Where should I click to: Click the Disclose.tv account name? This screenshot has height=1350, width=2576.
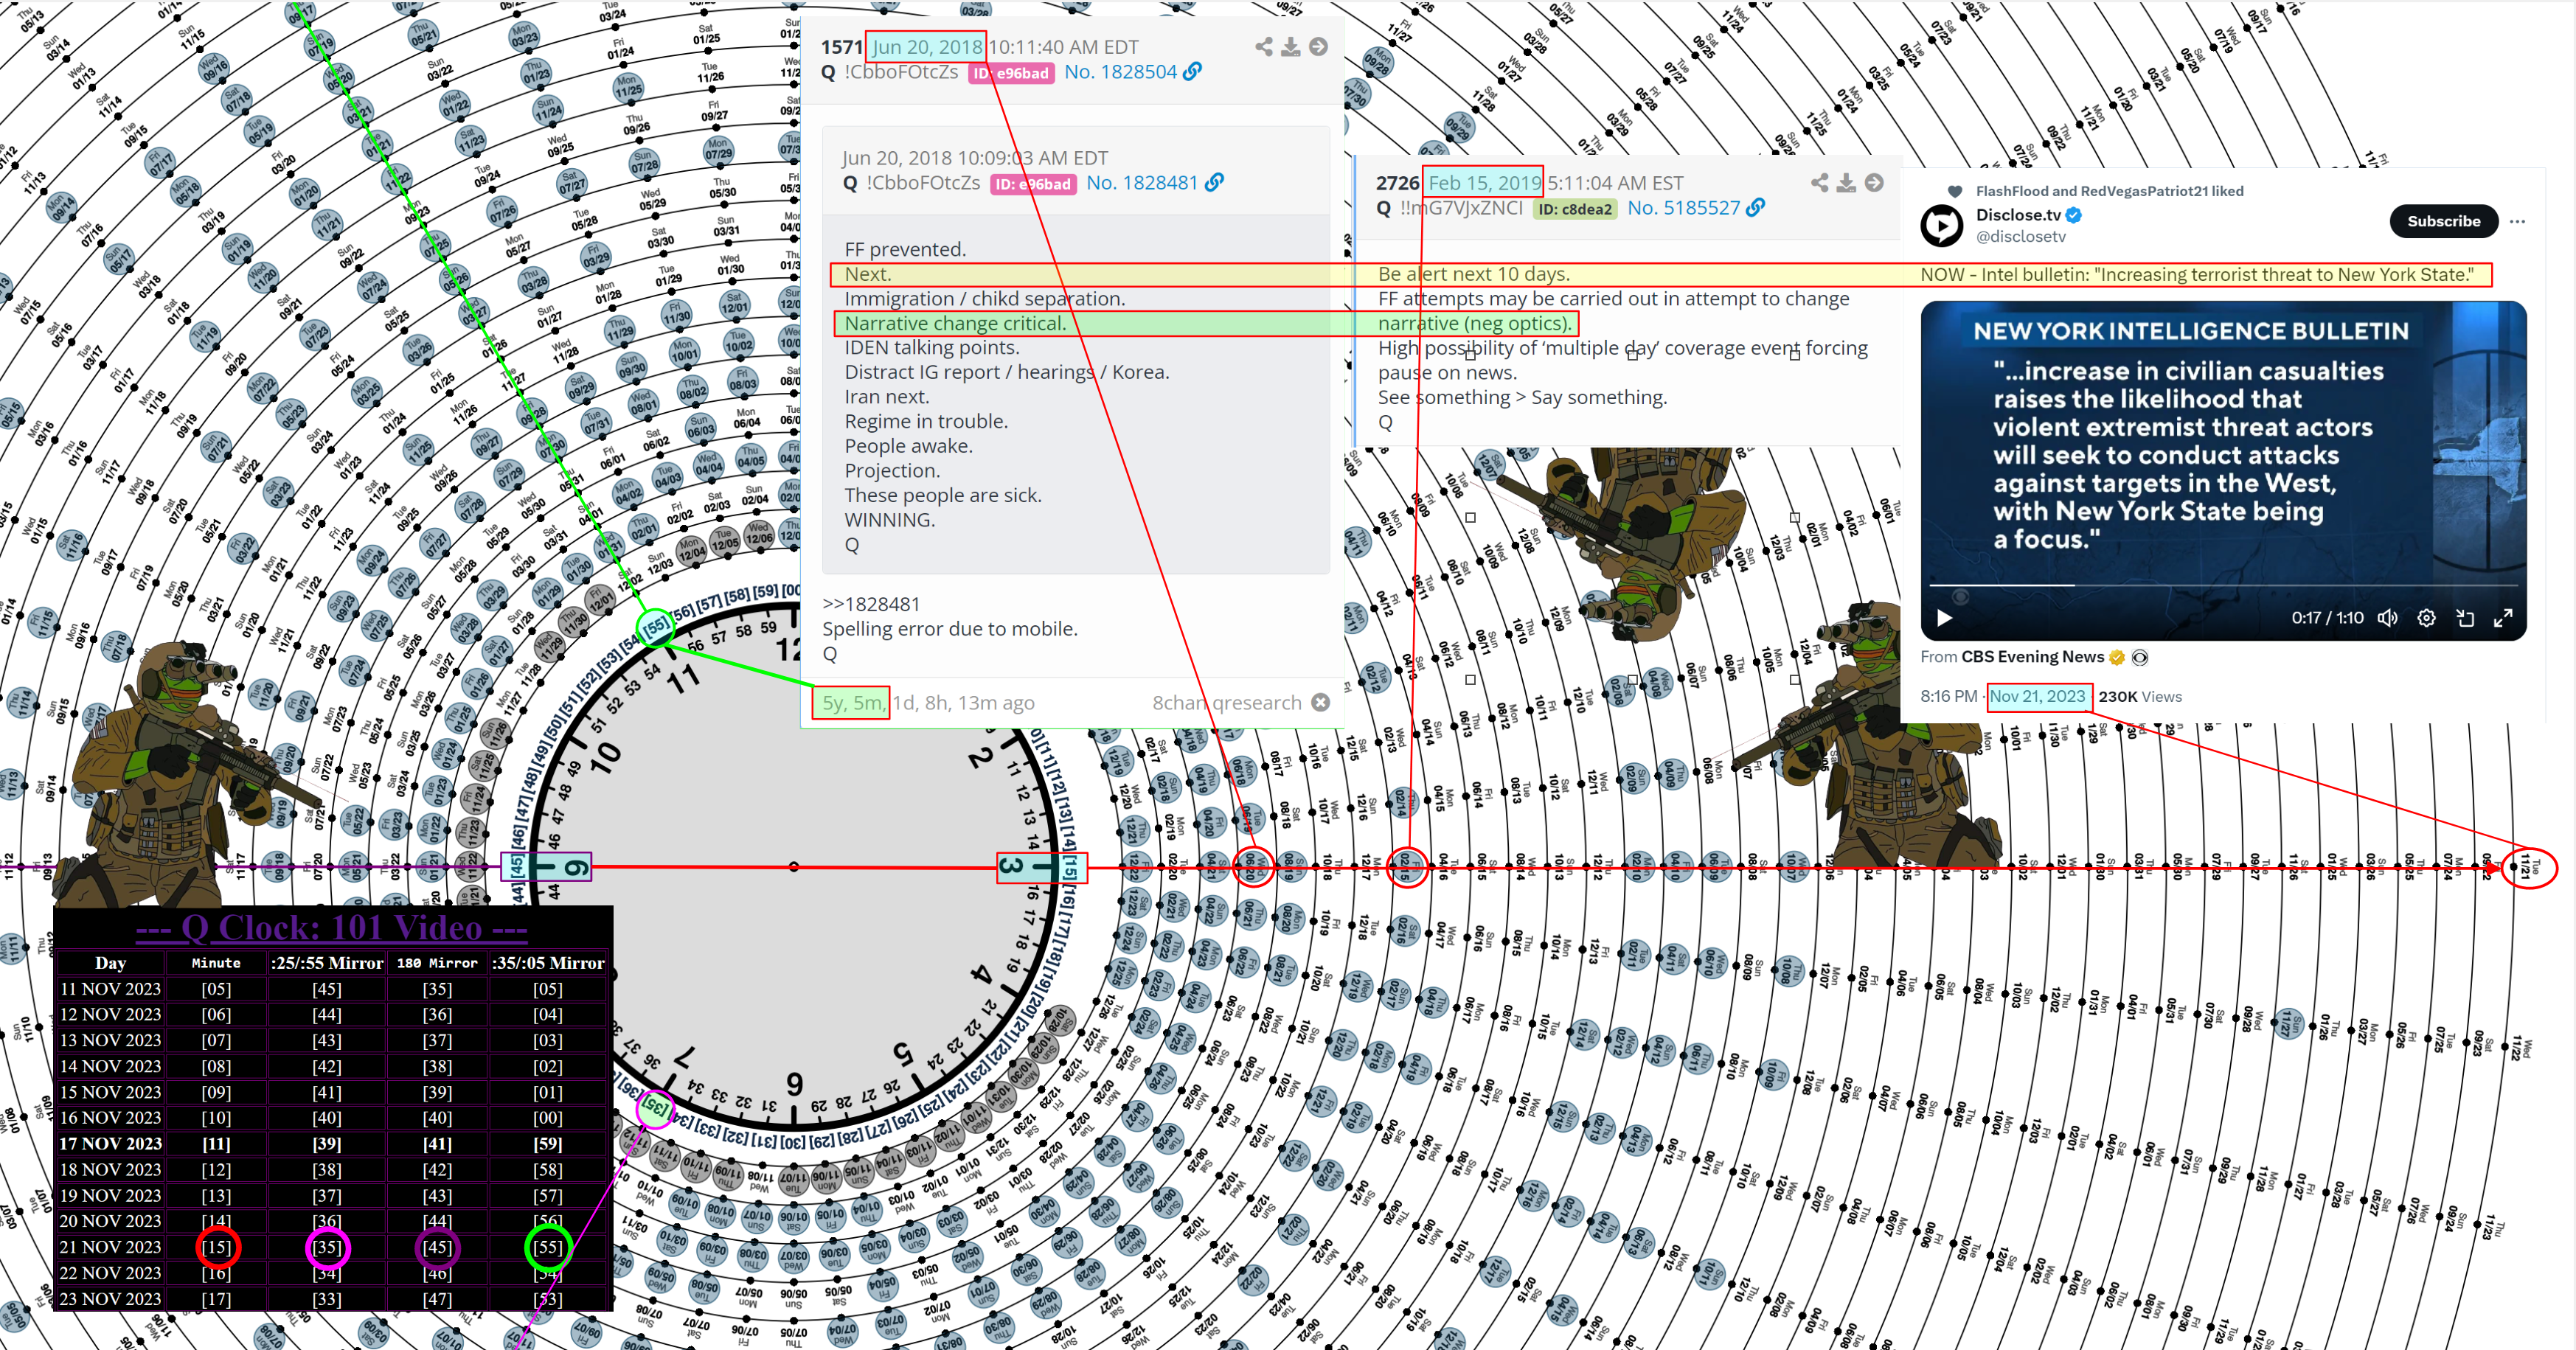pyautogui.click(x=2018, y=215)
